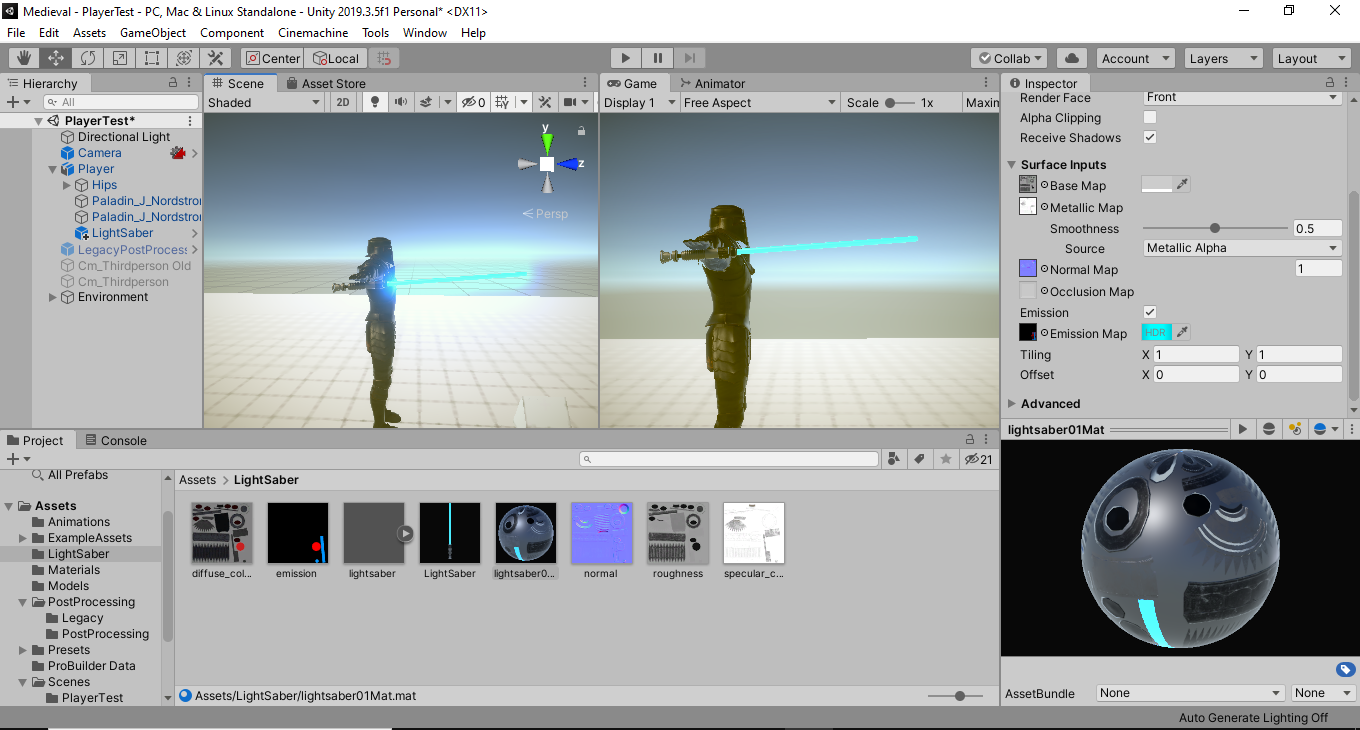Screen dimensions: 1360x730
Task: Search by label icon in Project panel
Action: pos(920,459)
